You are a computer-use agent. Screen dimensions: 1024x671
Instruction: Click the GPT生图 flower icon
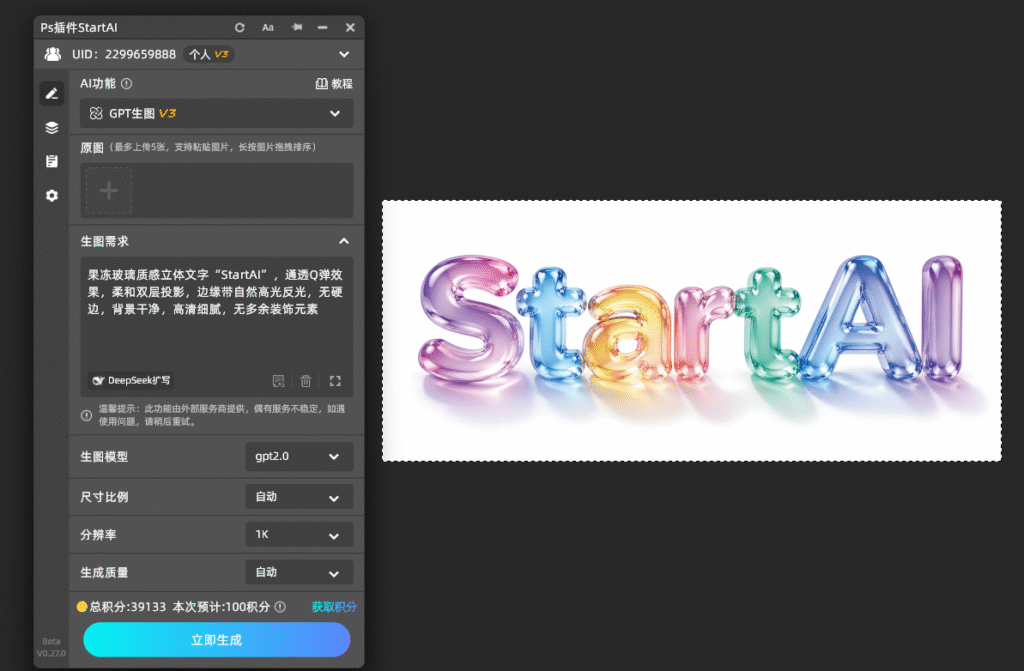96,114
